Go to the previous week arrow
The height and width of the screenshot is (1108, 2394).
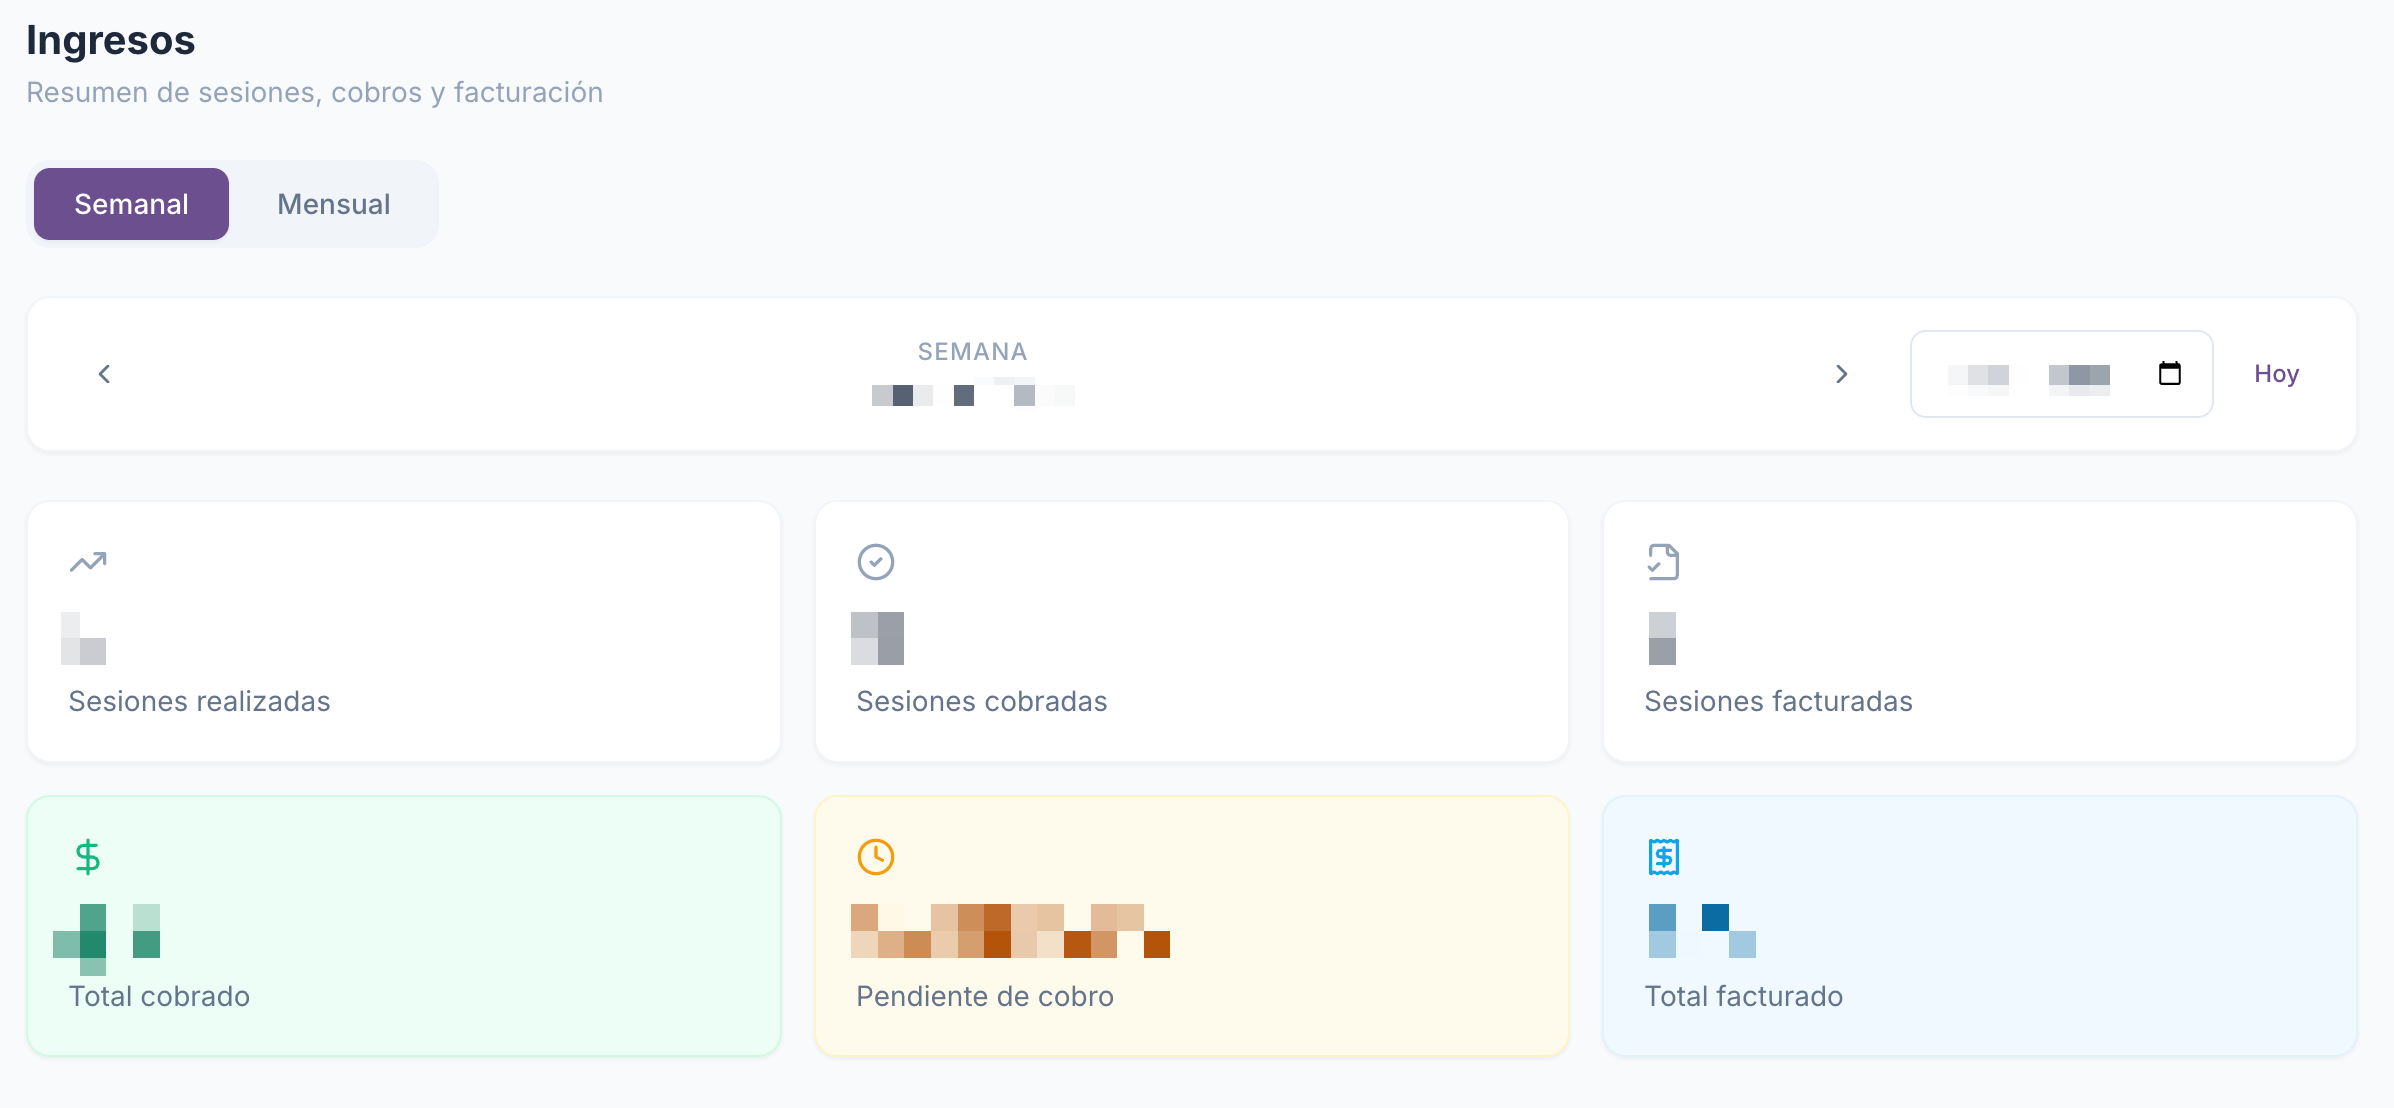click(x=104, y=374)
